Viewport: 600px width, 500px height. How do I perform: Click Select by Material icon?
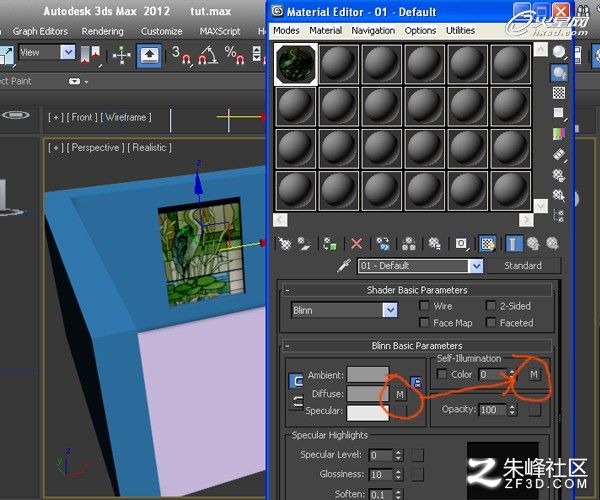pyautogui.click(x=559, y=195)
